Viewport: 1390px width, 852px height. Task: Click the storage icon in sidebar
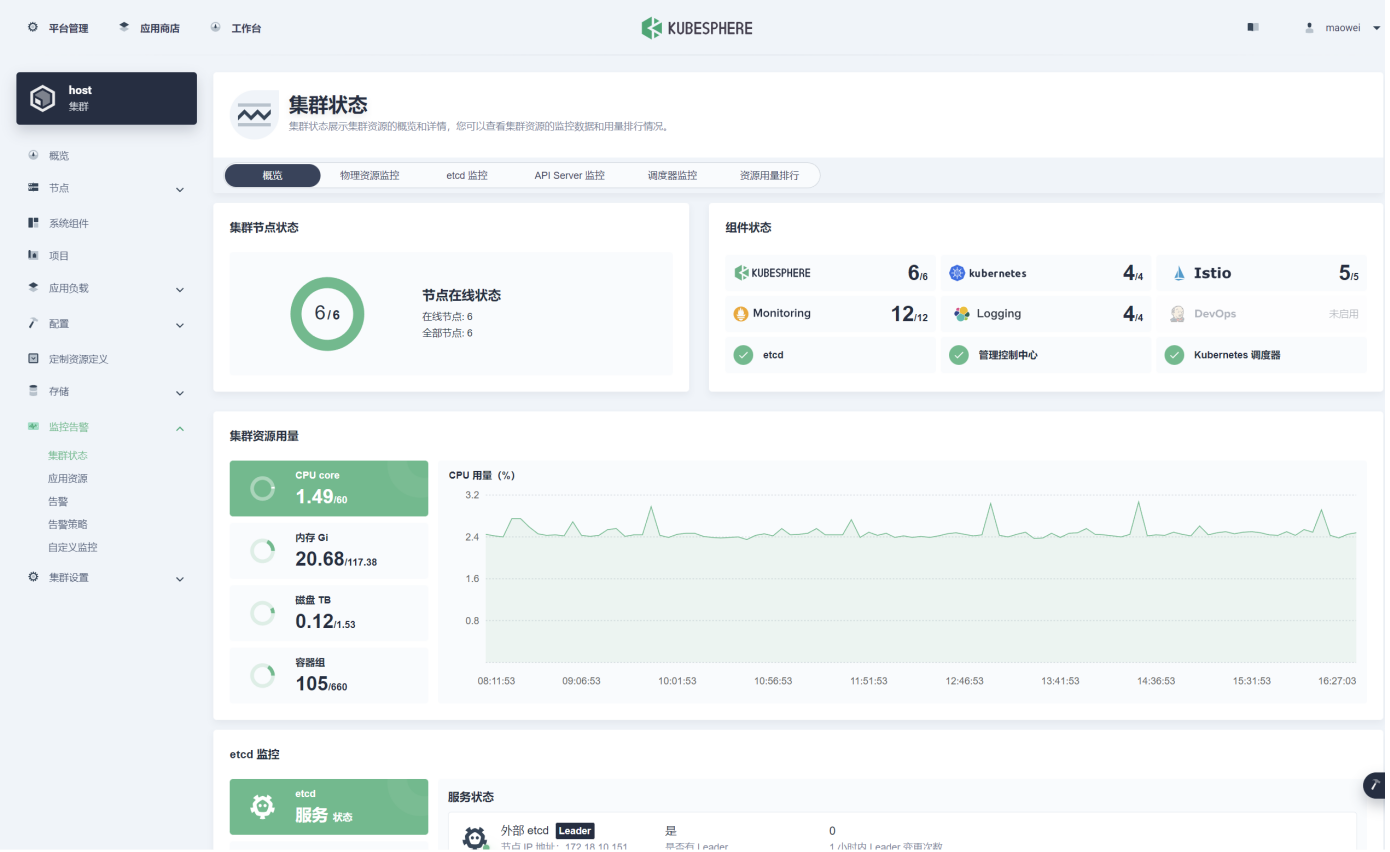[33, 391]
